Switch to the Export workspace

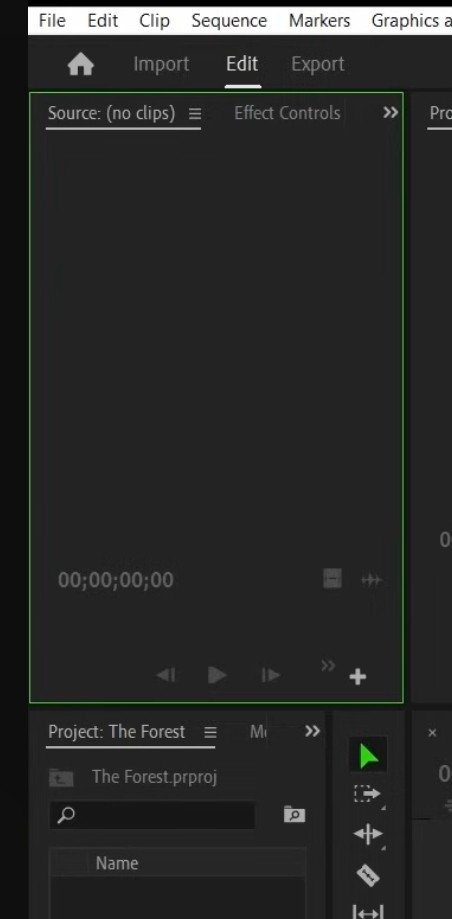point(318,64)
